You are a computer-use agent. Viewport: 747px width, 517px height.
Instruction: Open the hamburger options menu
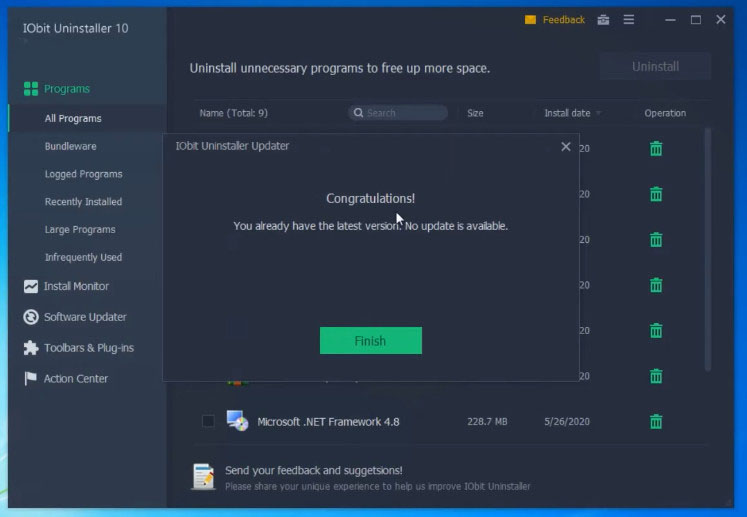629,20
